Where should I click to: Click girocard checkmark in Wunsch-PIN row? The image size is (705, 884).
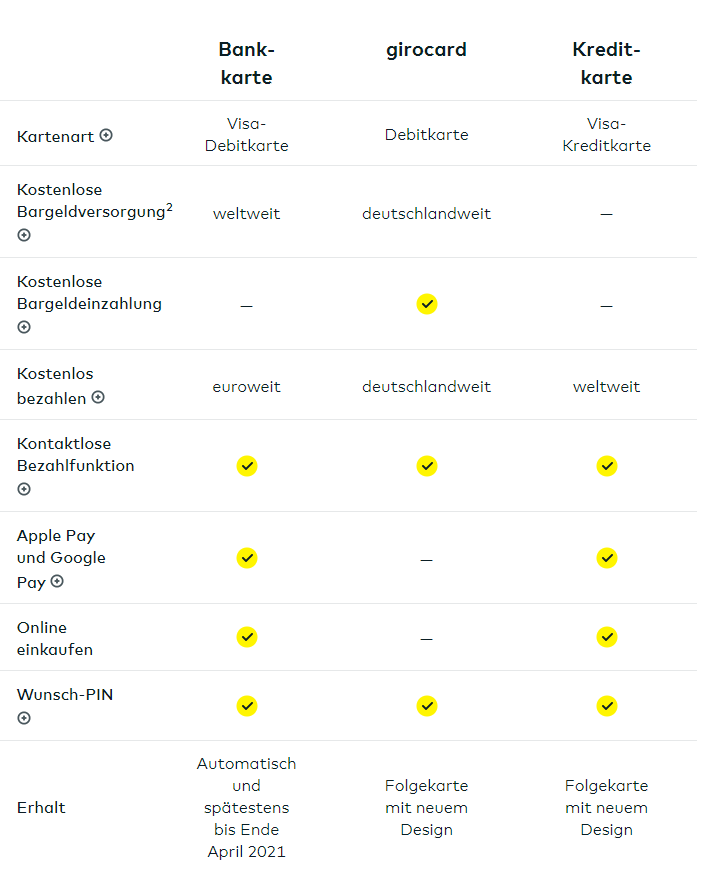point(427,706)
